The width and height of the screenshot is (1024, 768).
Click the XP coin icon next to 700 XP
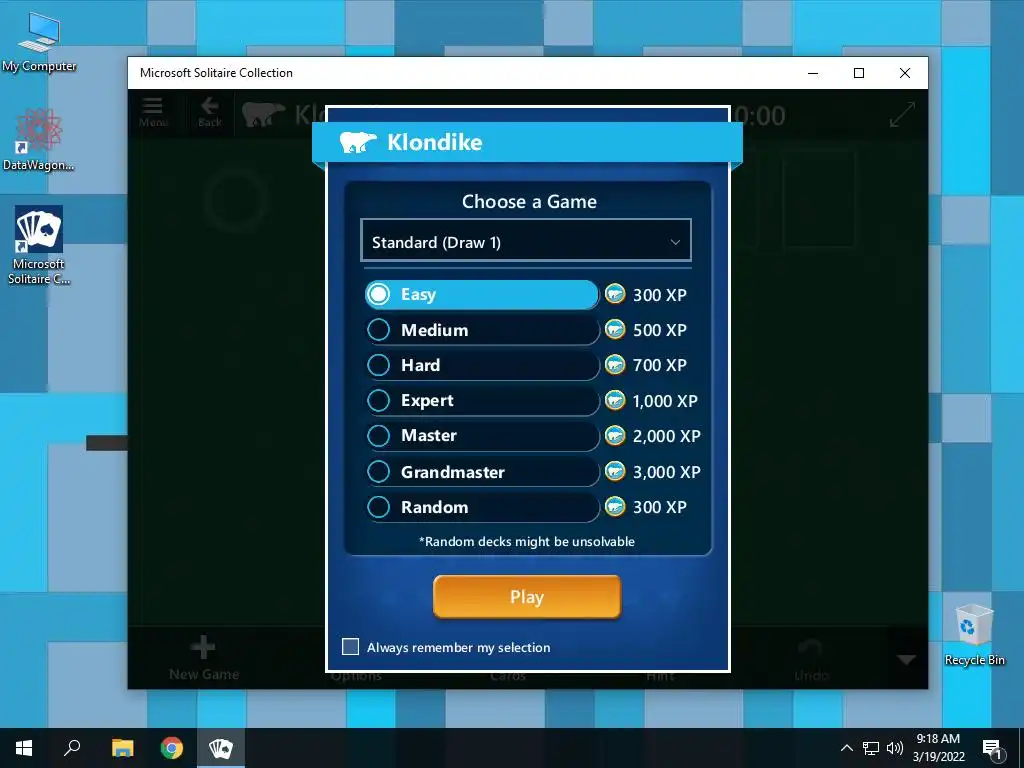(615, 365)
